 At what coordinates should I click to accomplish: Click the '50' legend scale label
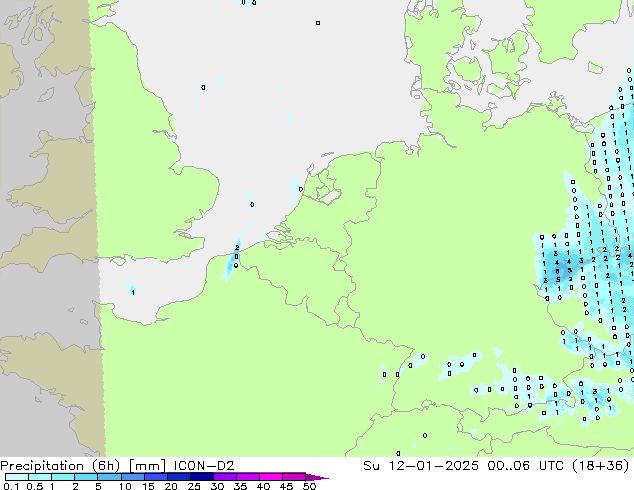point(309,486)
